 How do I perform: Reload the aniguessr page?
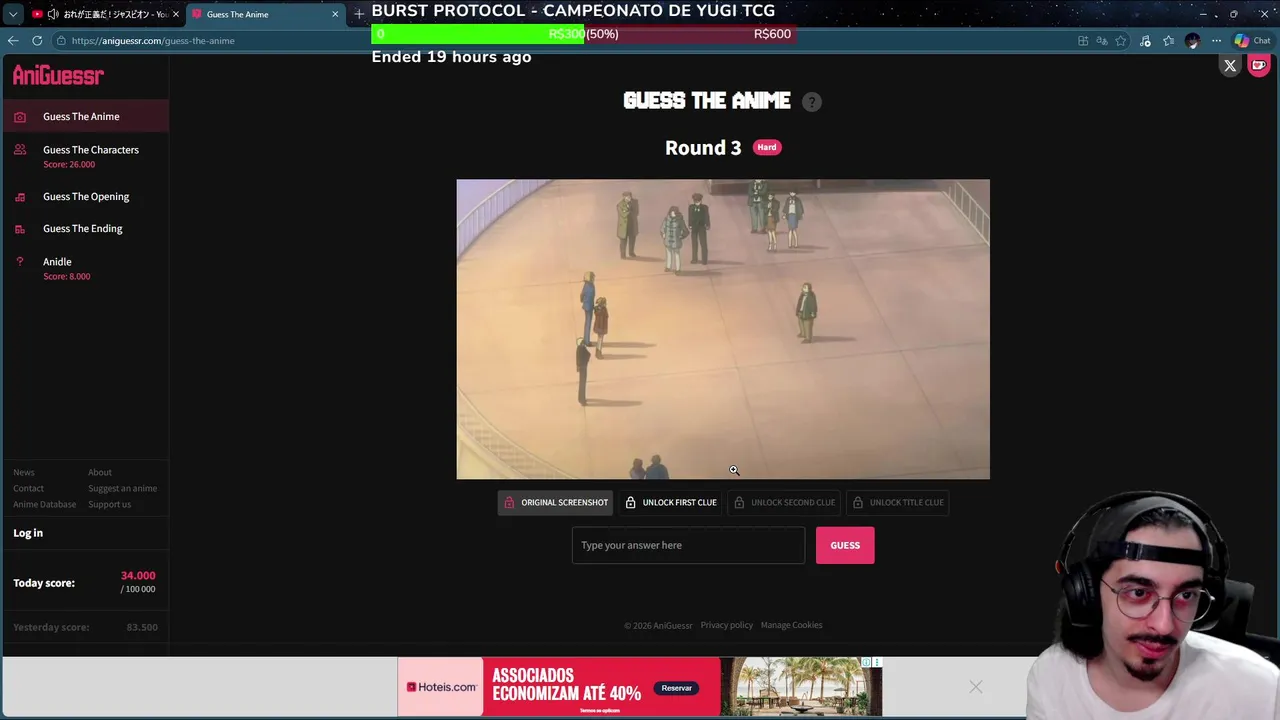[37, 41]
